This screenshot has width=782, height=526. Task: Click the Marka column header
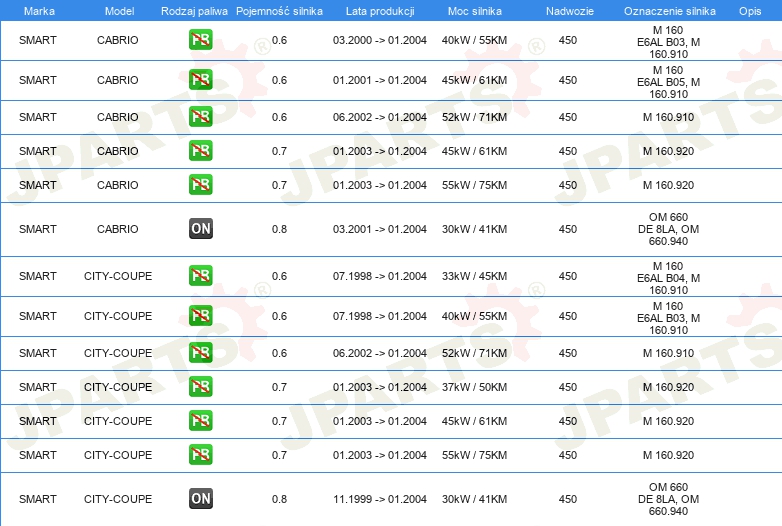(x=38, y=10)
